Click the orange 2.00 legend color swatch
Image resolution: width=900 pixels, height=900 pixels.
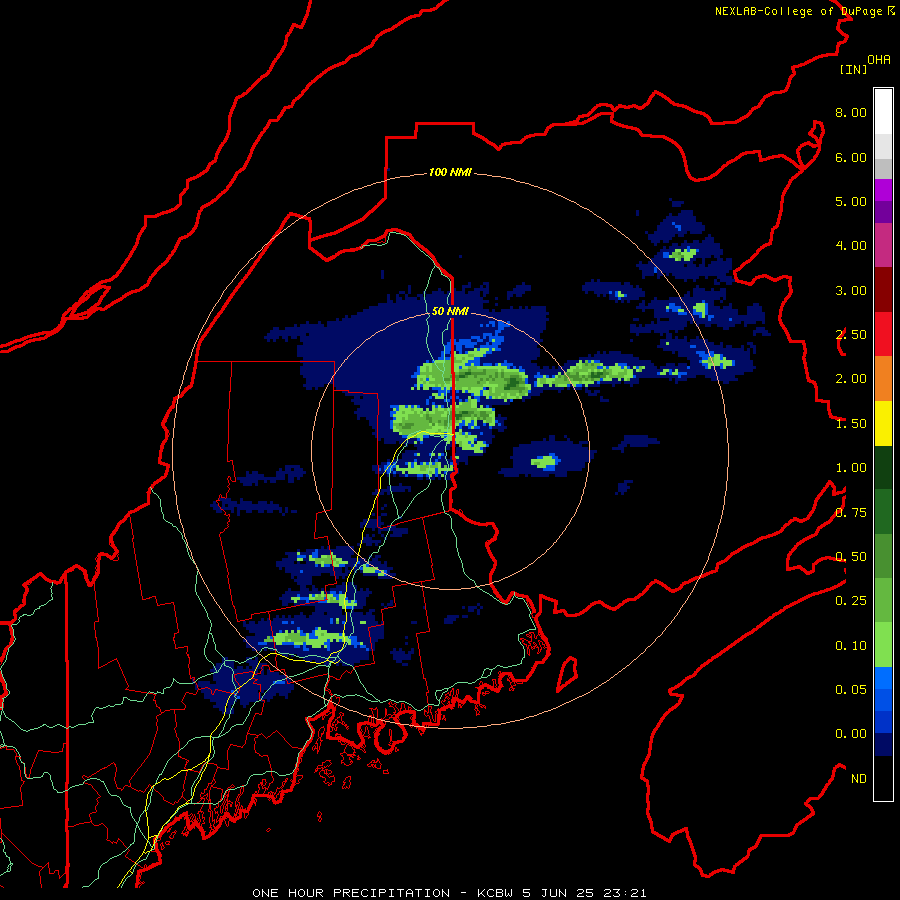point(883,378)
